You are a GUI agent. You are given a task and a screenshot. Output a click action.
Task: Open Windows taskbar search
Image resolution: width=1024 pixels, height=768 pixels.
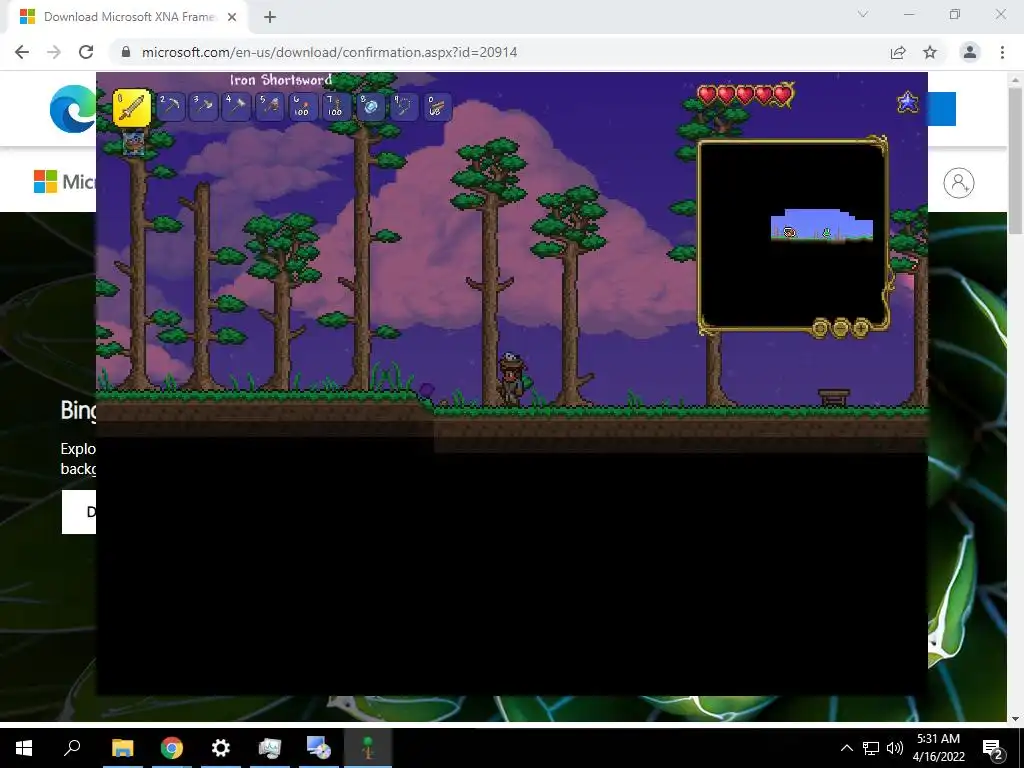(72, 748)
